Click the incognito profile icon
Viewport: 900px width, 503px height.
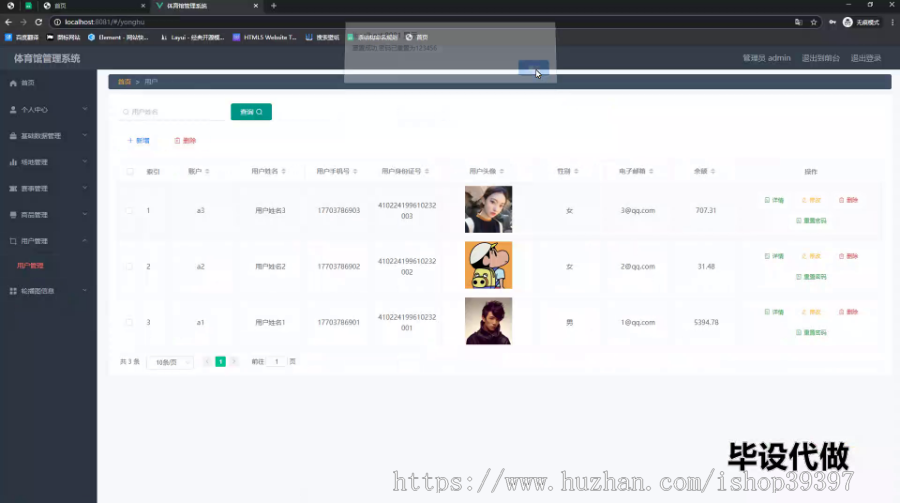[848, 22]
